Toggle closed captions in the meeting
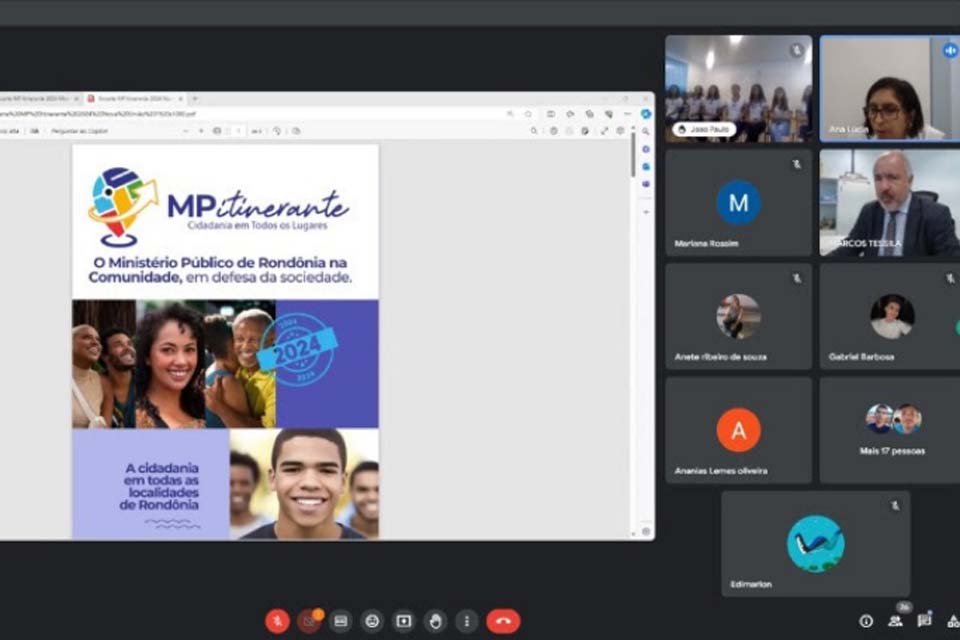The image size is (960, 640). (340, 621)
